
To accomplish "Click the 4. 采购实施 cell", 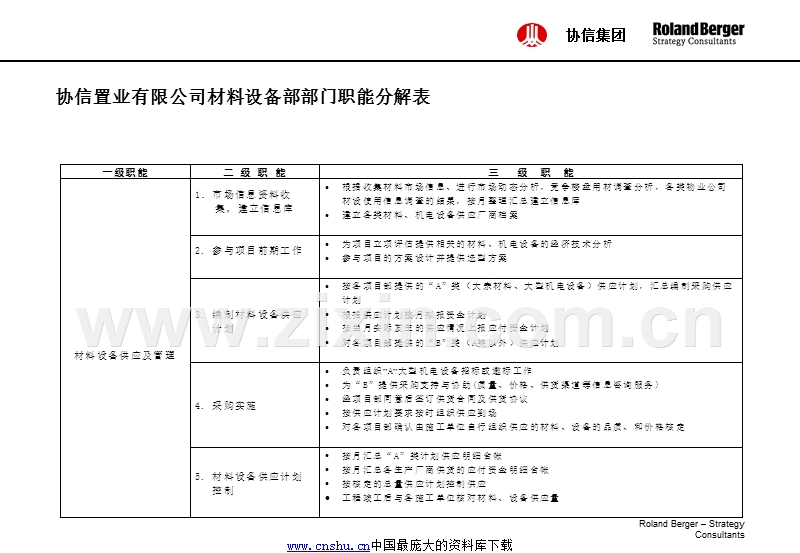I will pos(255,405).
